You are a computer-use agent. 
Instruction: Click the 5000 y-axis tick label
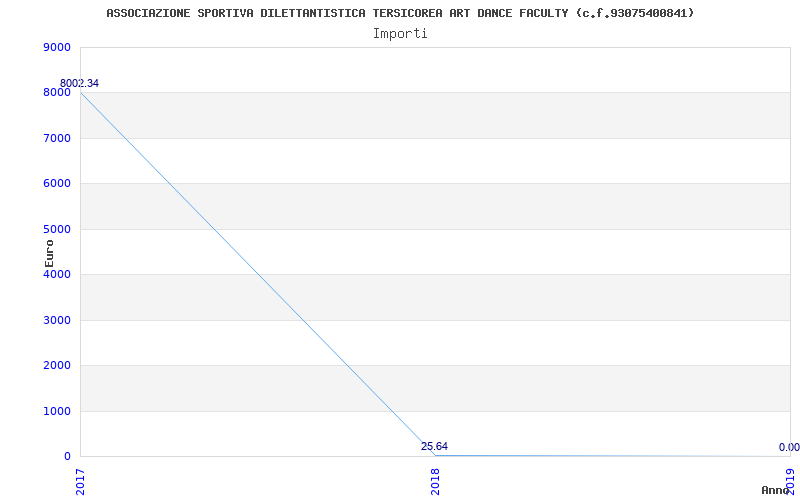click(57, 229)
